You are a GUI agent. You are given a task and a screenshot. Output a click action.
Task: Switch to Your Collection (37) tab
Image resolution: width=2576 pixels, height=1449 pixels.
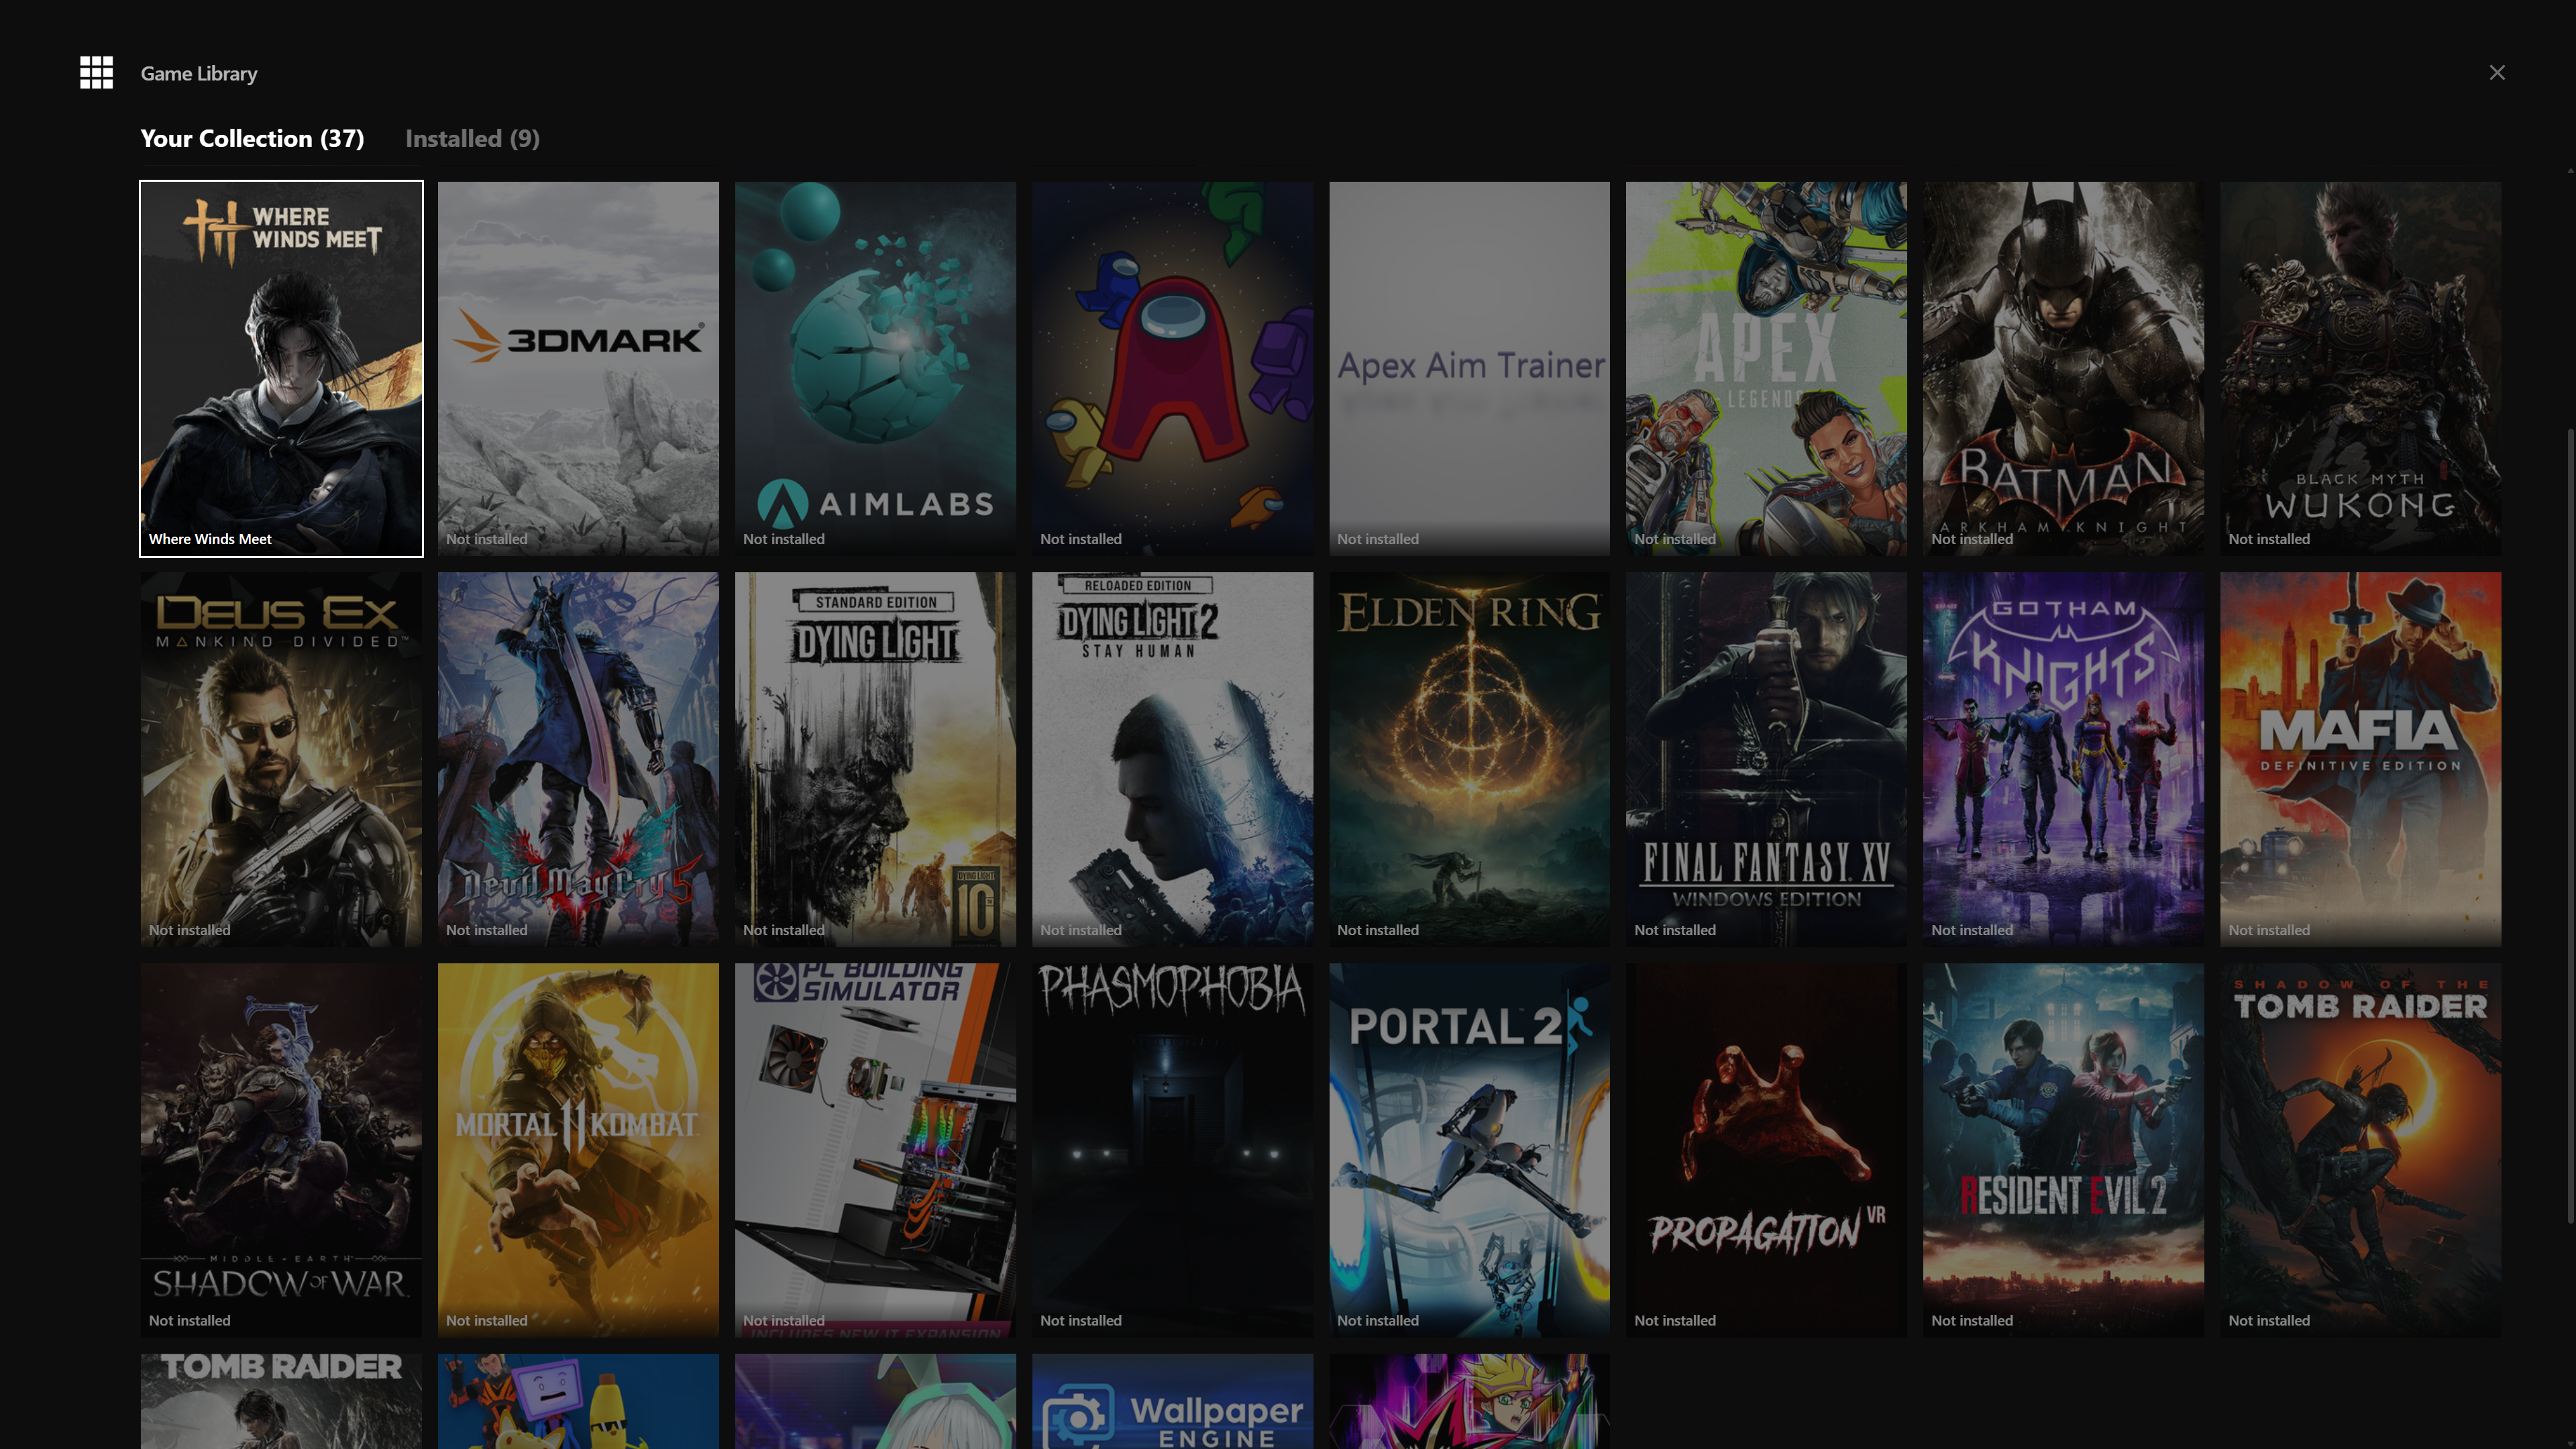(252, 138)
